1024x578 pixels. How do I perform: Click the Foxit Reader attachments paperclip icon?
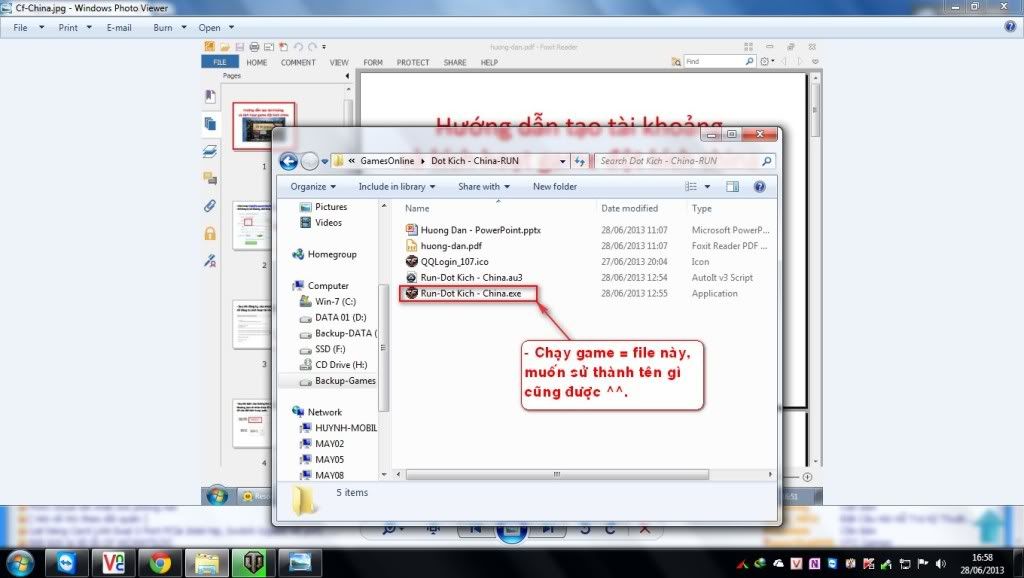click(x=210, y=206)
